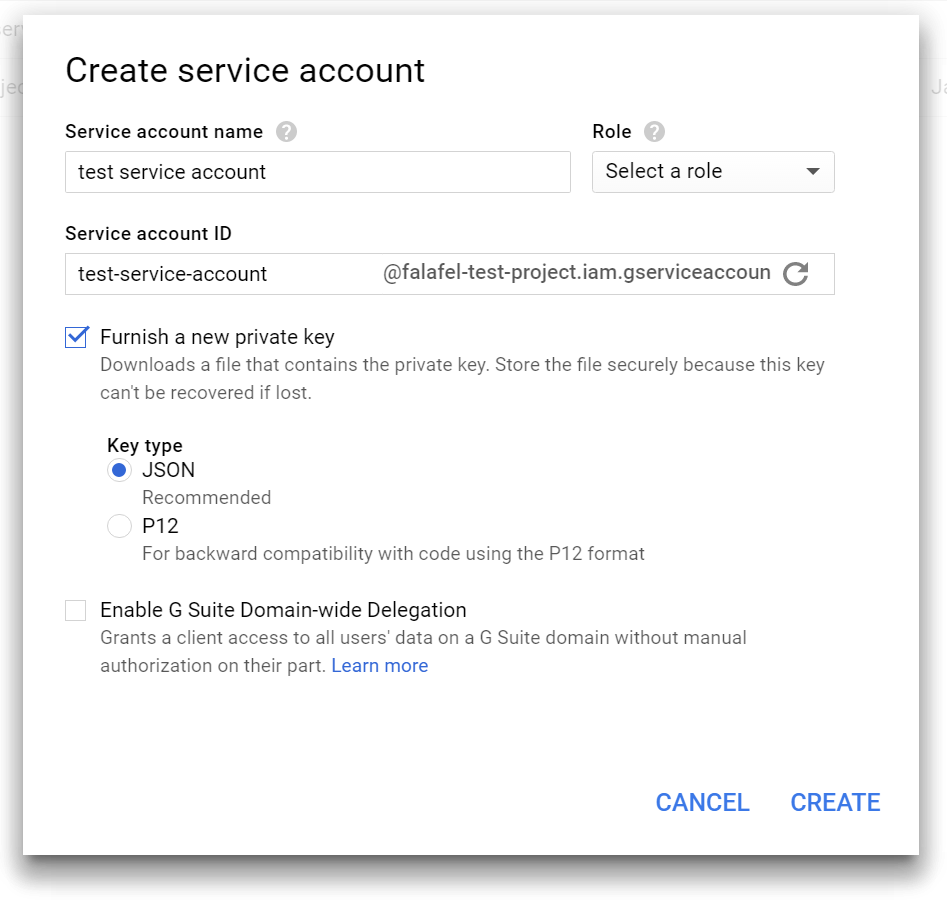Click the Create service account dialog title

tap(244, 70)
